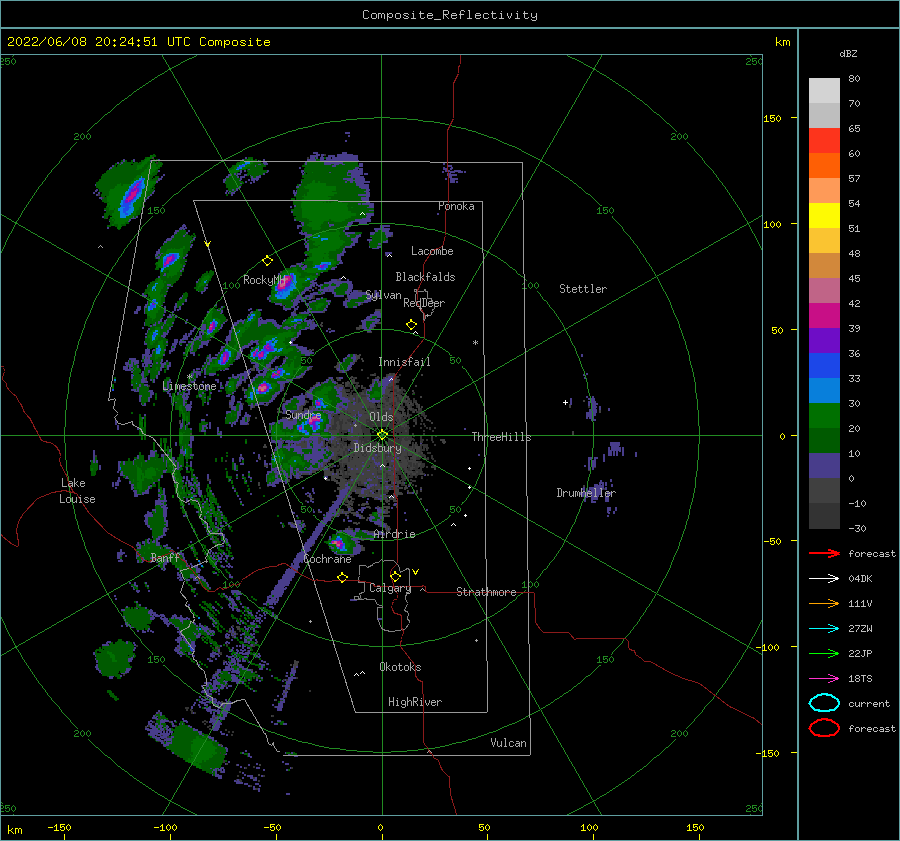Image resolution: width=900 pixels, height=841 pixels.
Task: Click the Calgary city label
Action: click(x=390, y=588)
